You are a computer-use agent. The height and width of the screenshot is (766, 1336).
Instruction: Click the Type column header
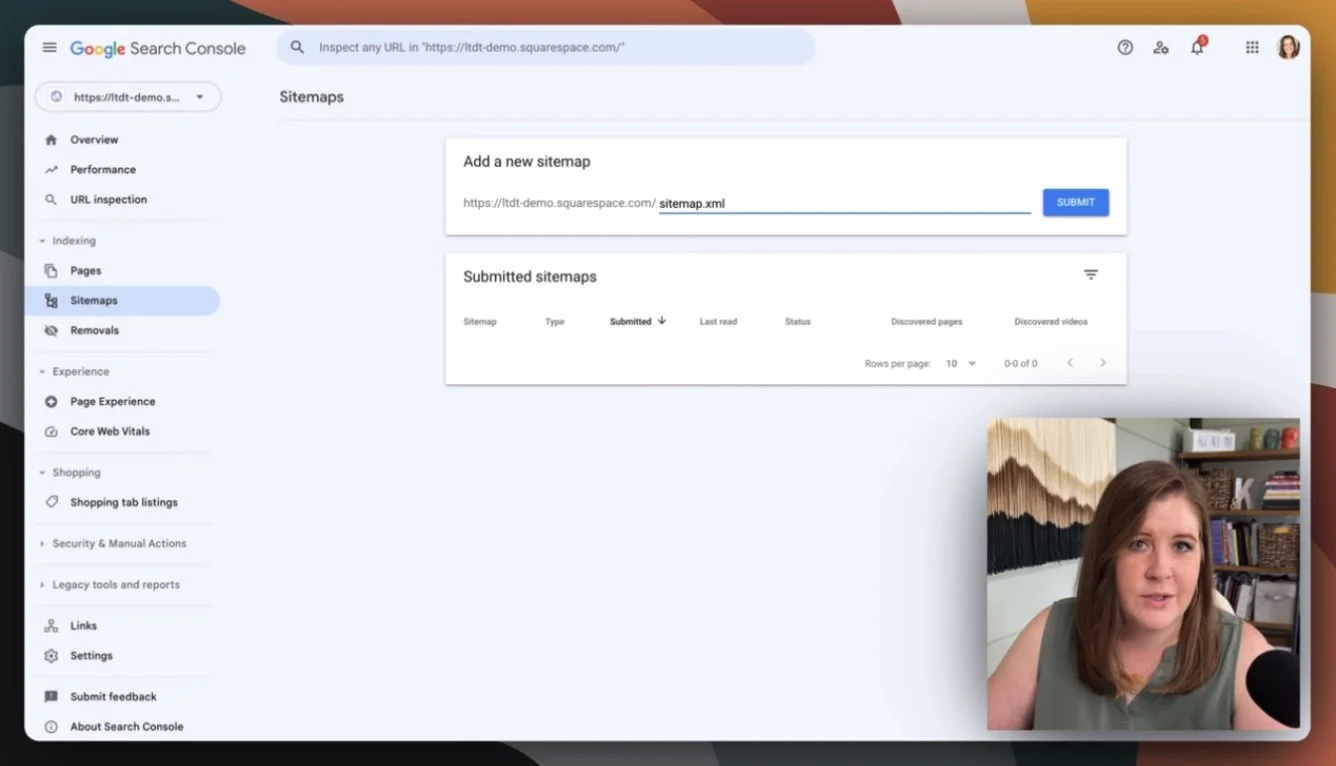pos(555,322)
